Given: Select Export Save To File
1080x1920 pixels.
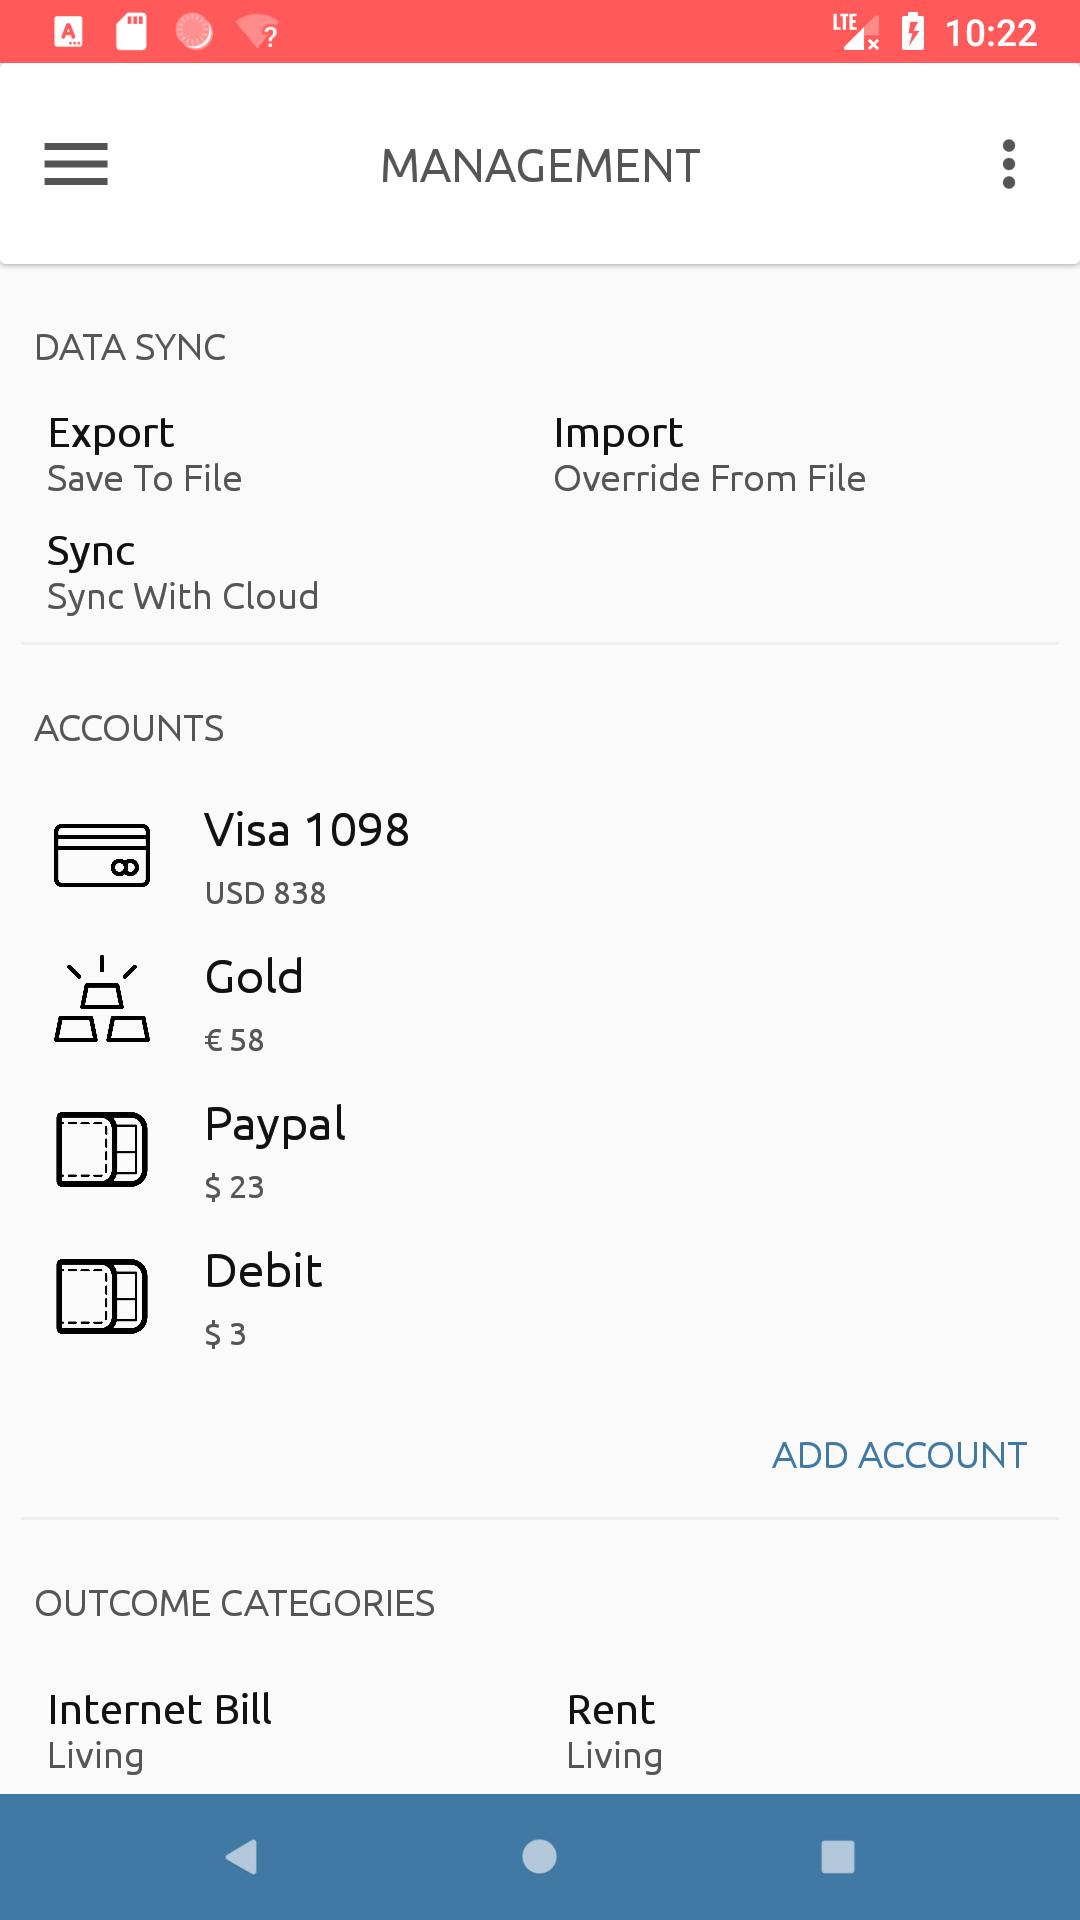Looking at the screenshot, I should [145, 455].
